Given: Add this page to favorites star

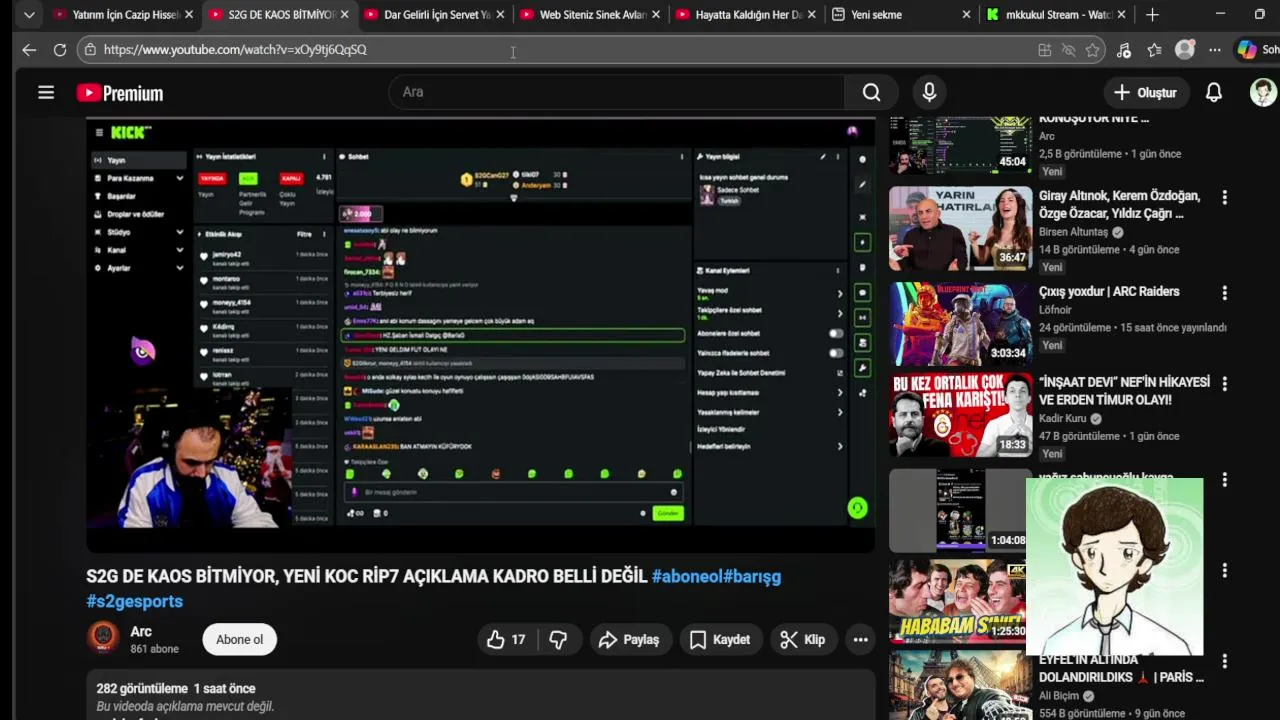Looking at the screenshot, I should point(1093,50).
